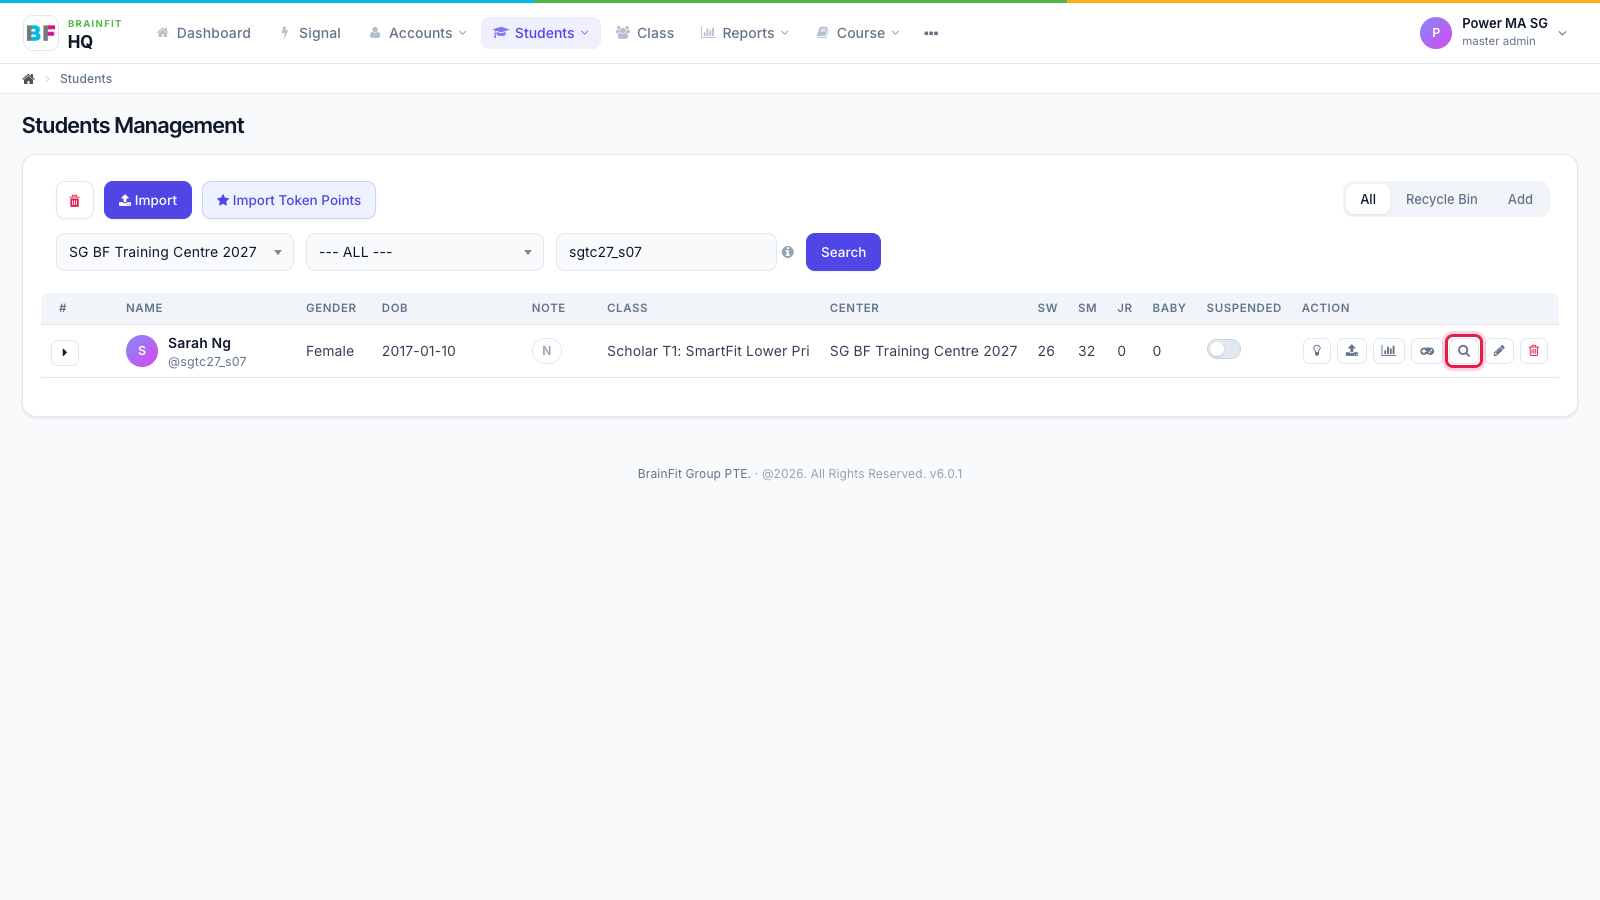Screen dimensions: 1600x900
Task: Click the upload icon in Sarah Ng's actions
Action: coord(1352,351)
